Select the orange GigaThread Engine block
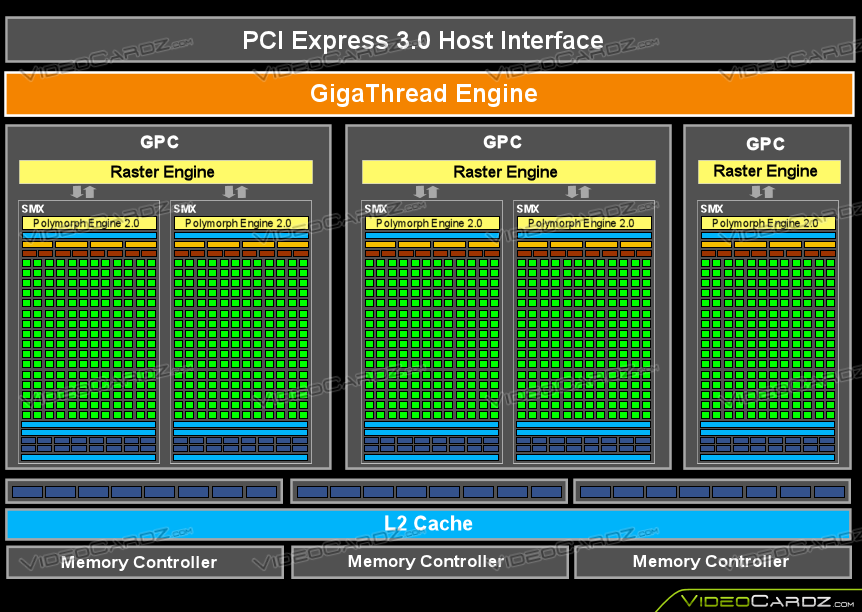This screenshot has width=862, height=612. click(x=430, y=94)
